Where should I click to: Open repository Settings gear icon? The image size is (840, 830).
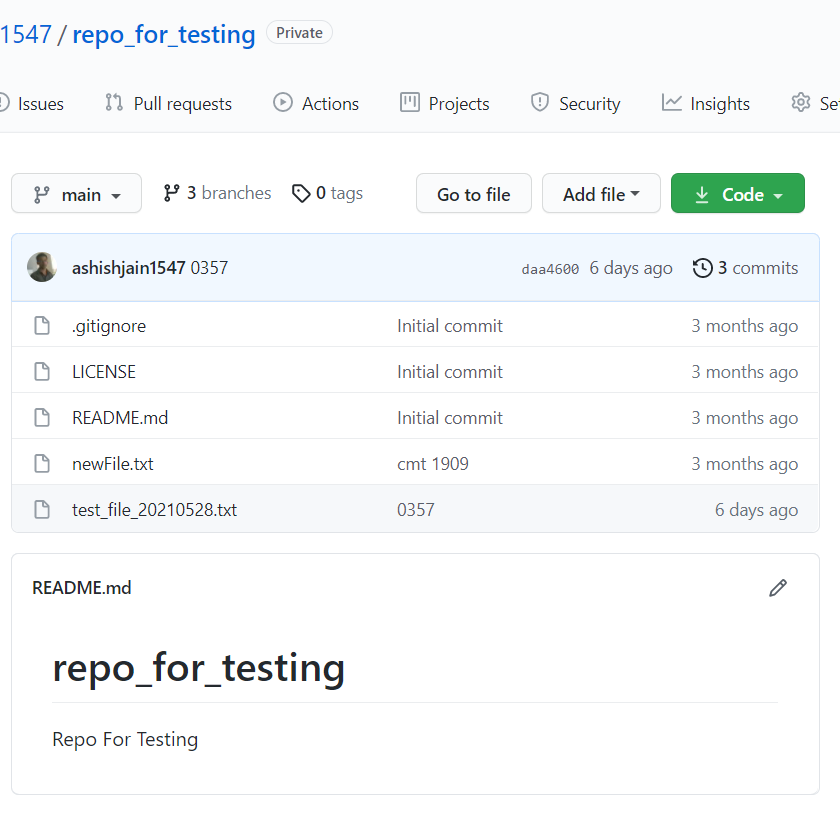click(x=800, y=103)
